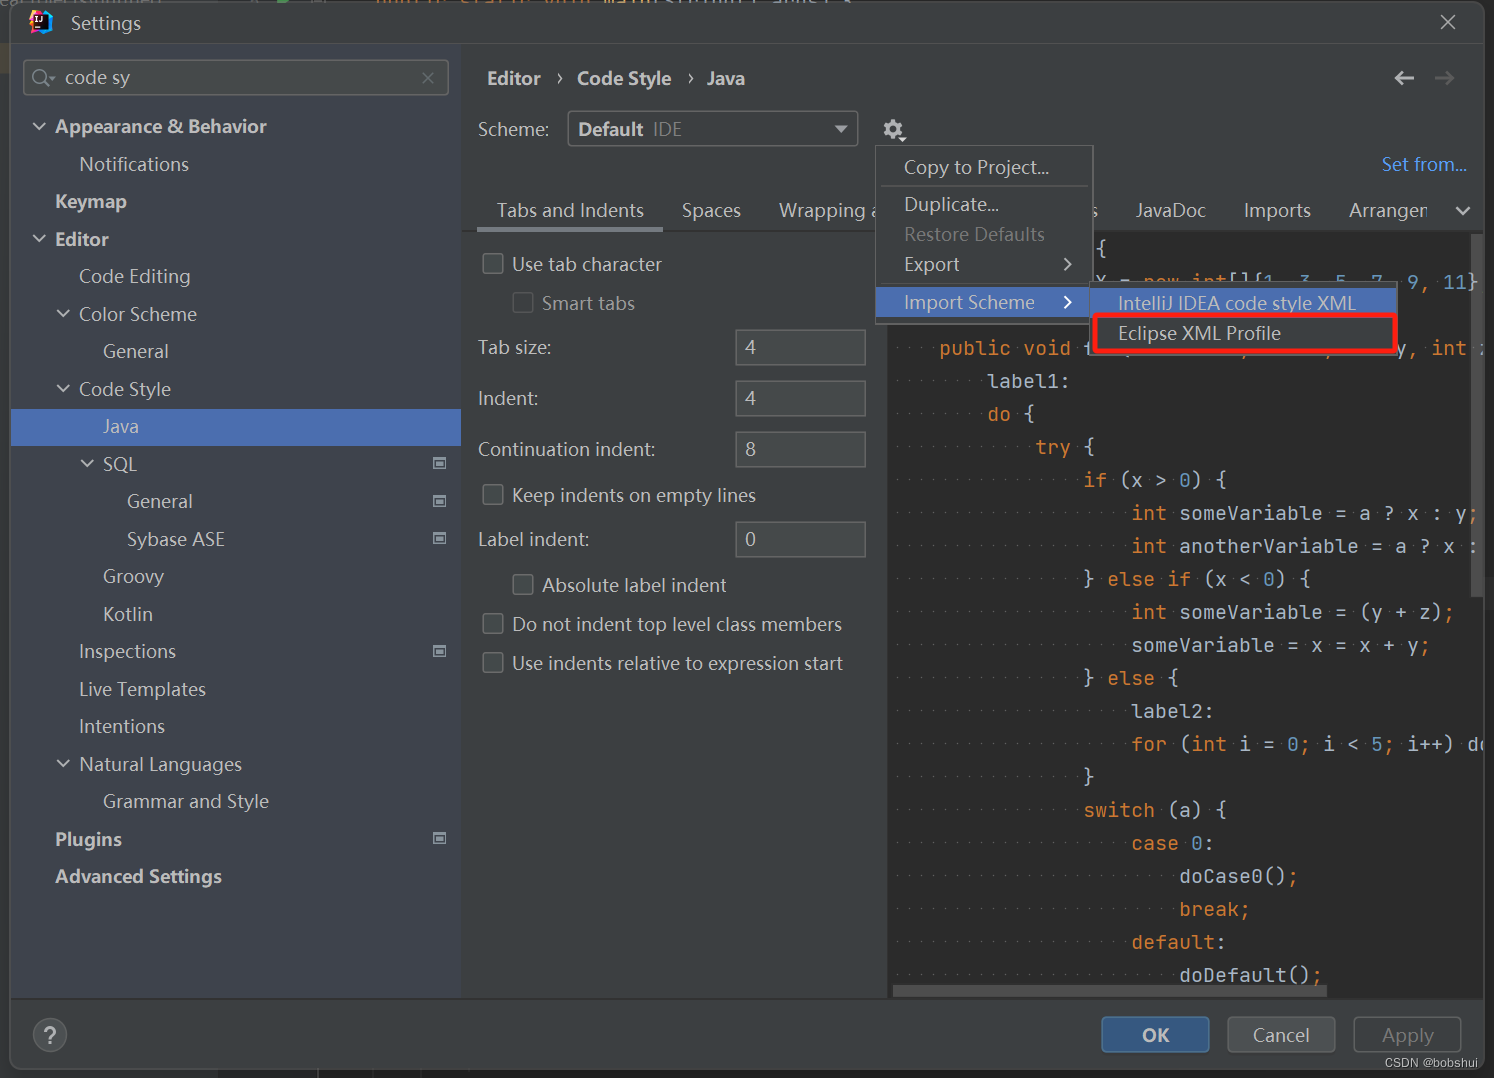Viewport: 1494px width, 1078px height.
Task: Open the Scheme Default IDE dropdown
Action: (713, 129)
